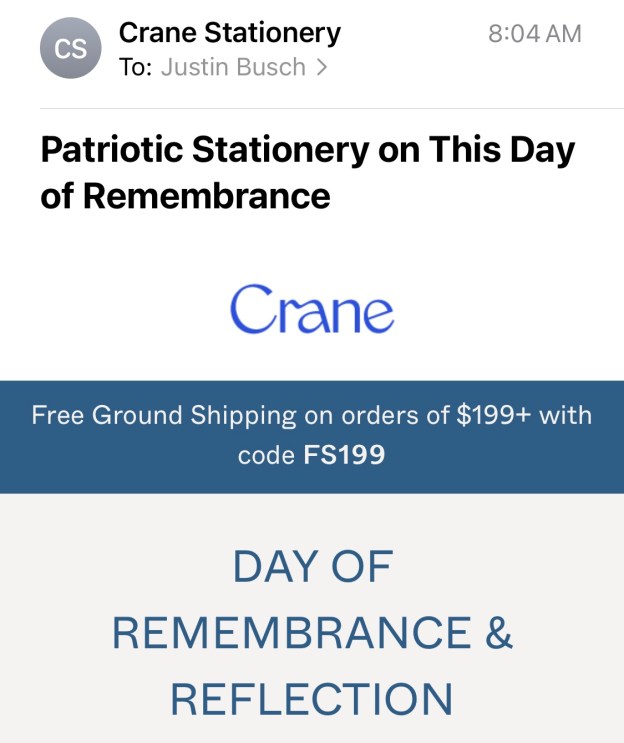Tap the "$199+" amount in the banner
Image resolution: width=624 pixels, height=743 pixels.
[494, 415]
